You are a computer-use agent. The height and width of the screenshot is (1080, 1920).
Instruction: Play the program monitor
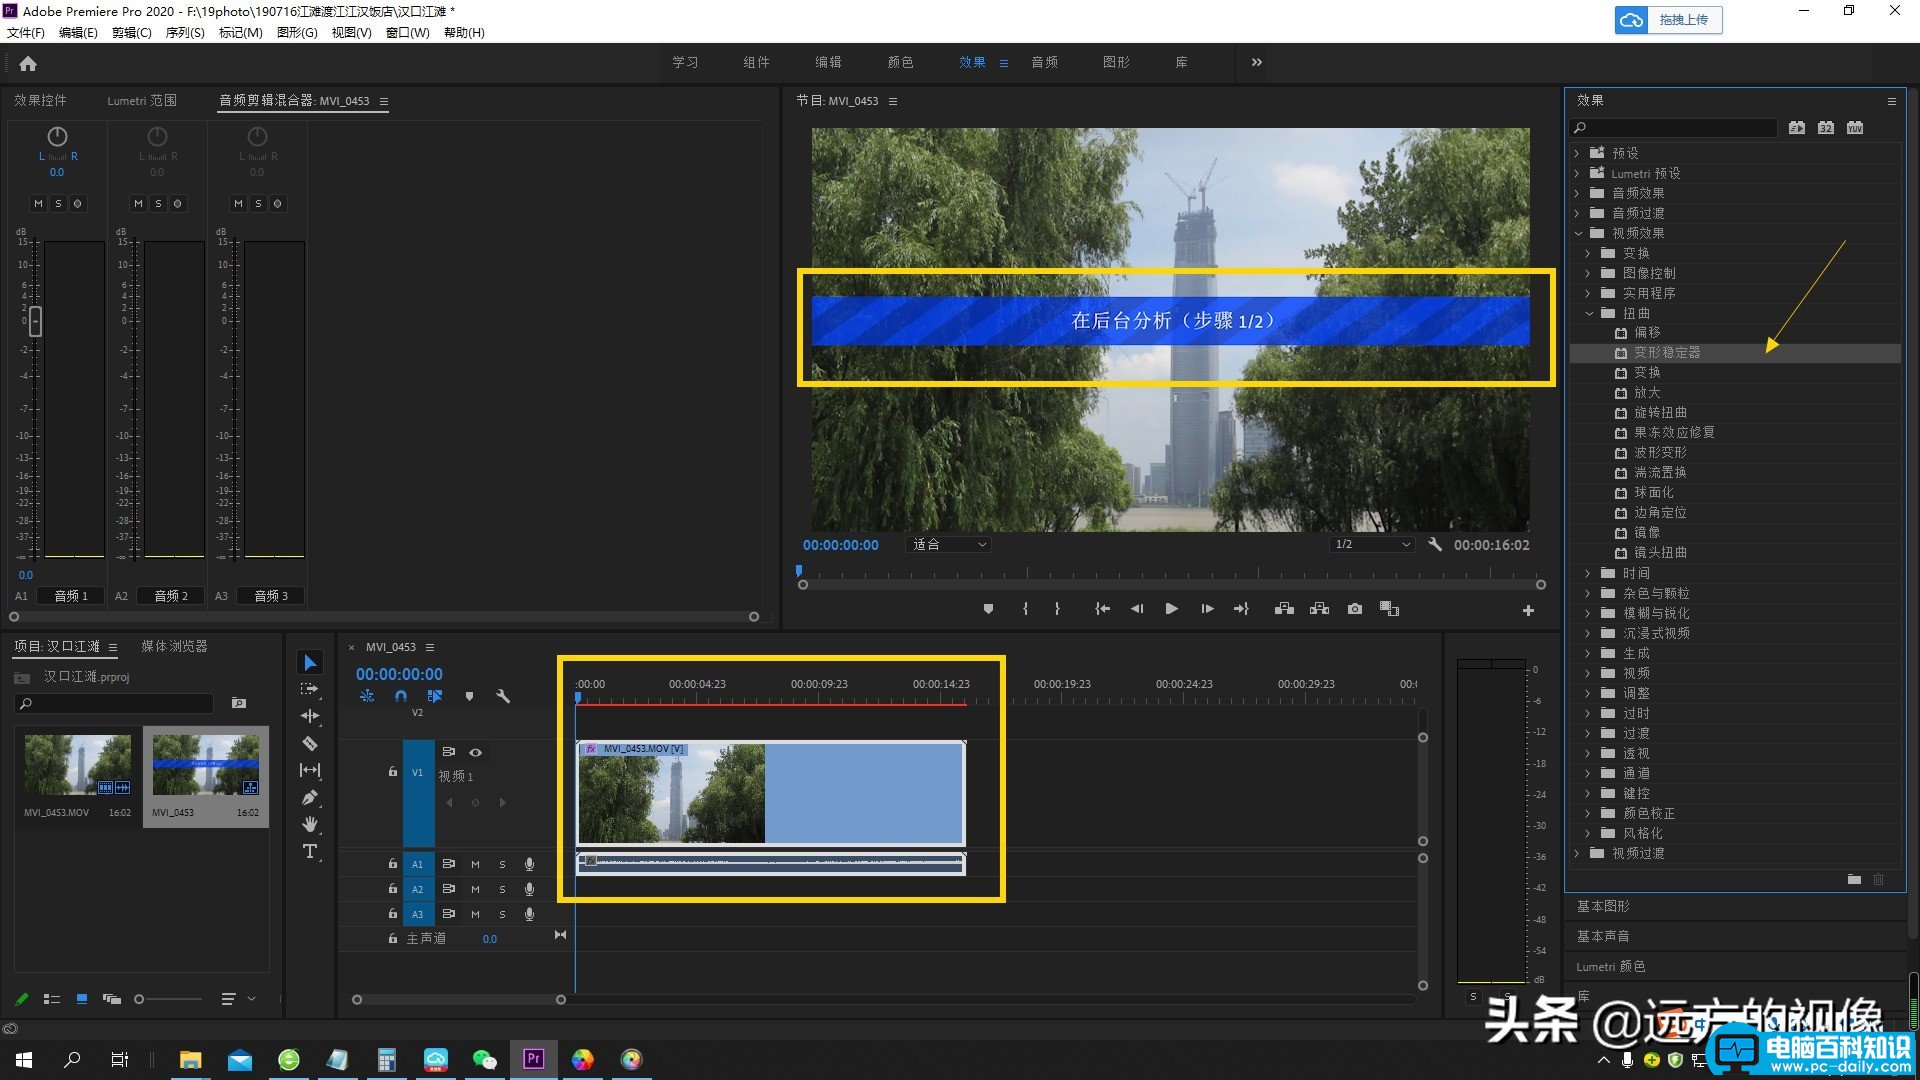click(1171, 609)
